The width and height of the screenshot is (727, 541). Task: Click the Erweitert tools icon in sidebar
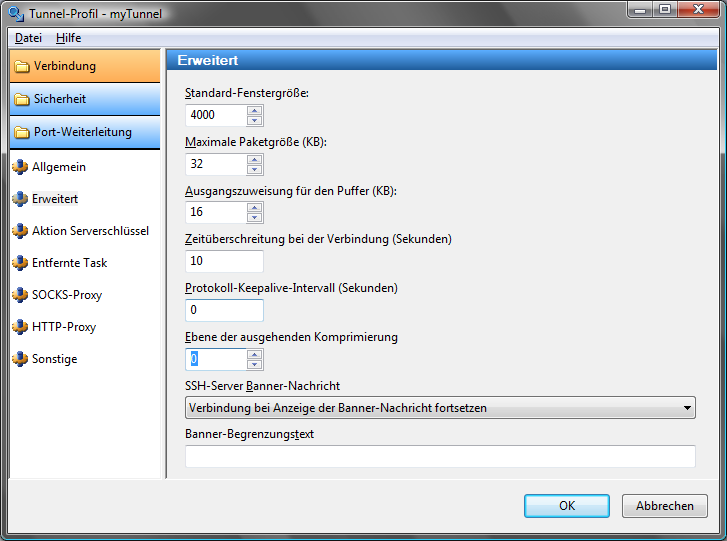19,199
